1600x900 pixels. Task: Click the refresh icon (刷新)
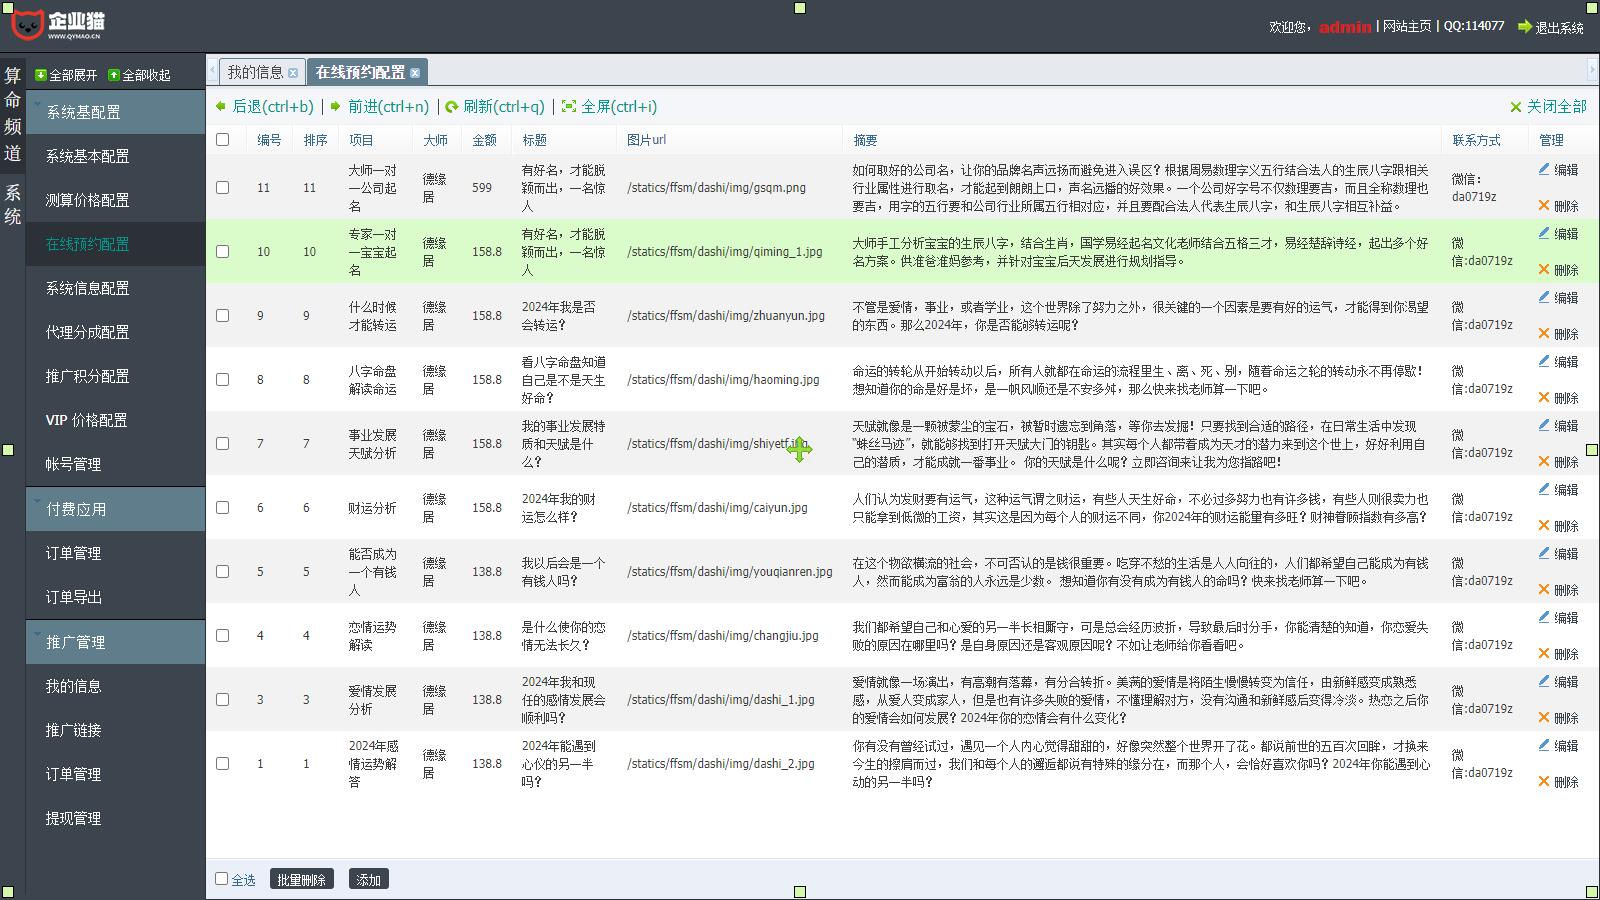point(452,107)
